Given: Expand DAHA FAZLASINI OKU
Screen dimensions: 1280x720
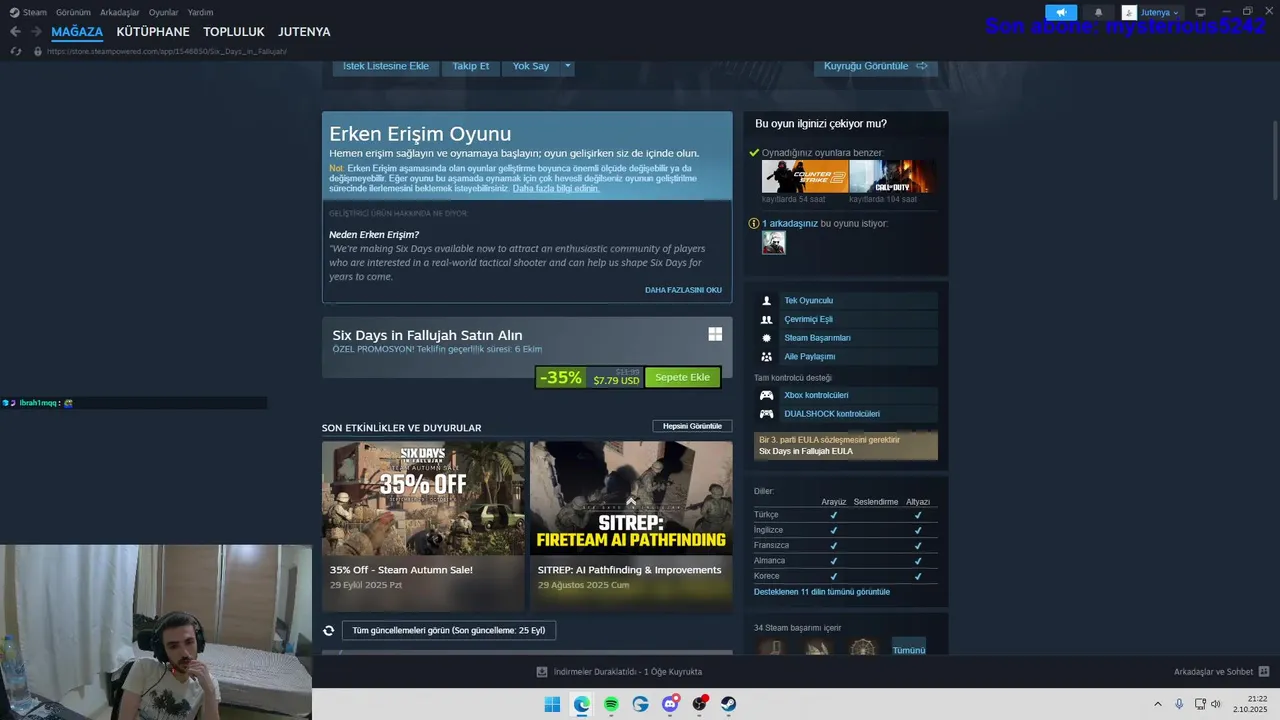Looking at the screenshot, I should click(683, 290).
